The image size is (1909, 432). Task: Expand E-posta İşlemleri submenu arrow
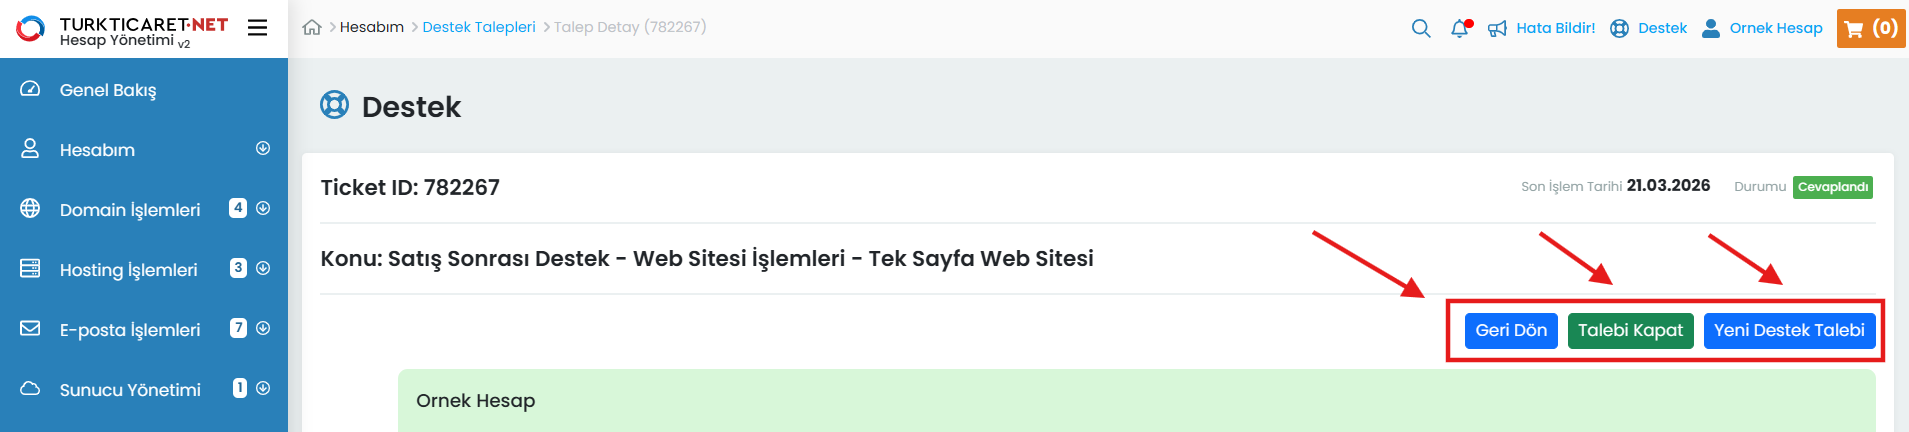coord(263,329)
